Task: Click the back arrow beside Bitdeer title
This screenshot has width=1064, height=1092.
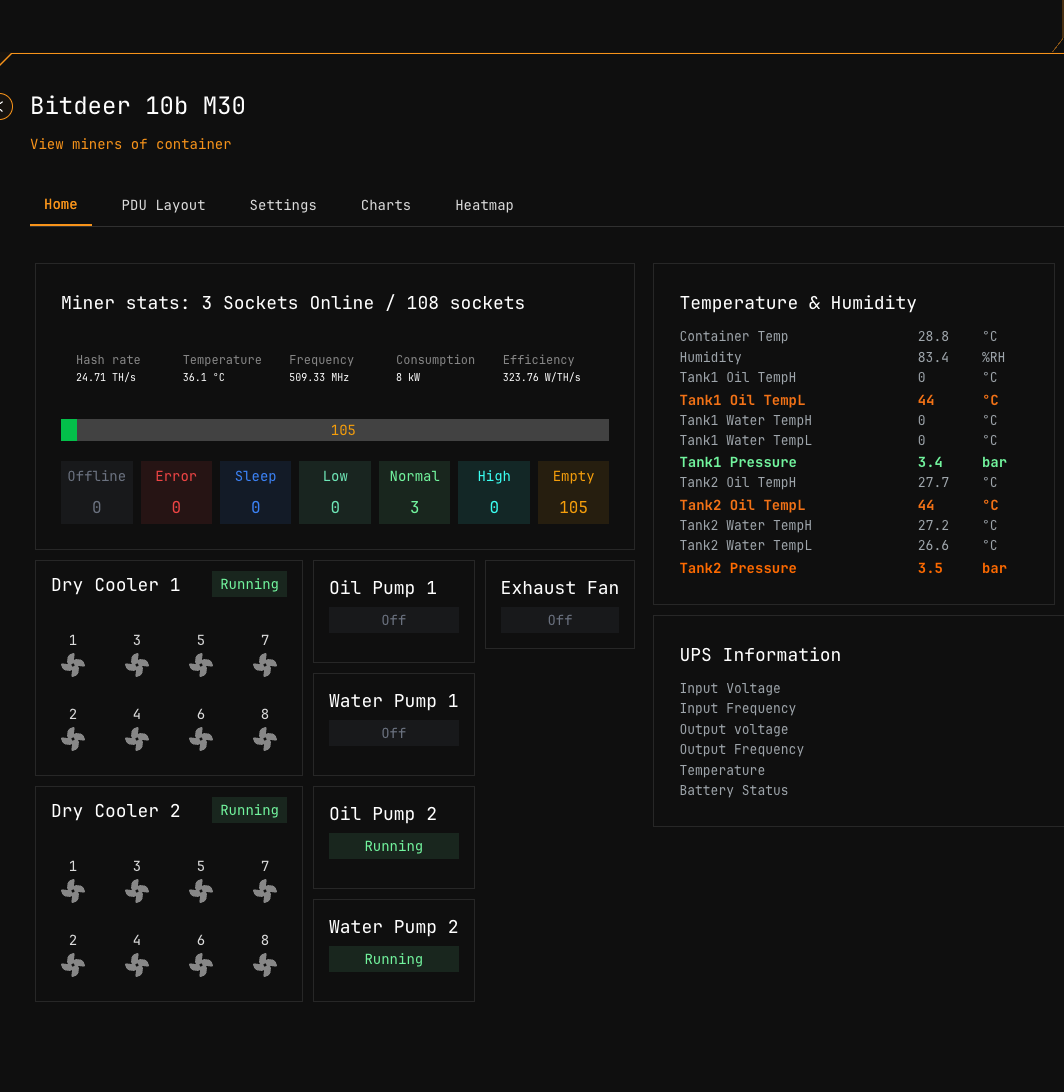Action: coord(3,106)
